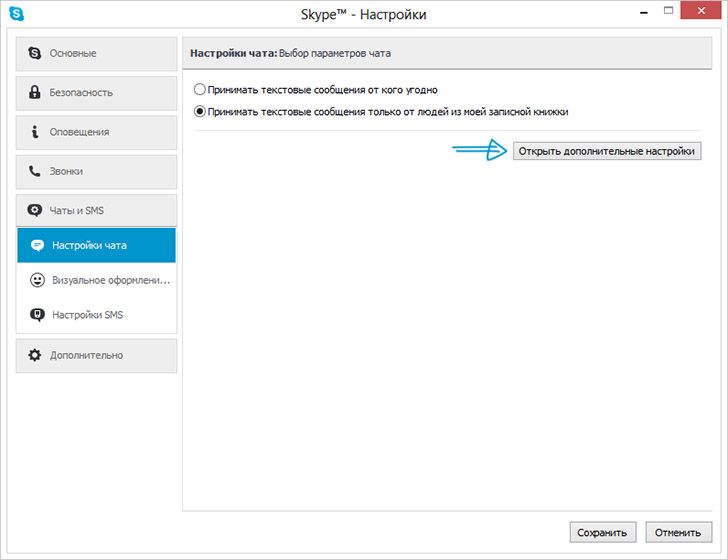Image resolution: width=728 pixels, height=560 pixels.
Task: Click the Визуальное оформление smiley icon
Action: coord(37,280)
